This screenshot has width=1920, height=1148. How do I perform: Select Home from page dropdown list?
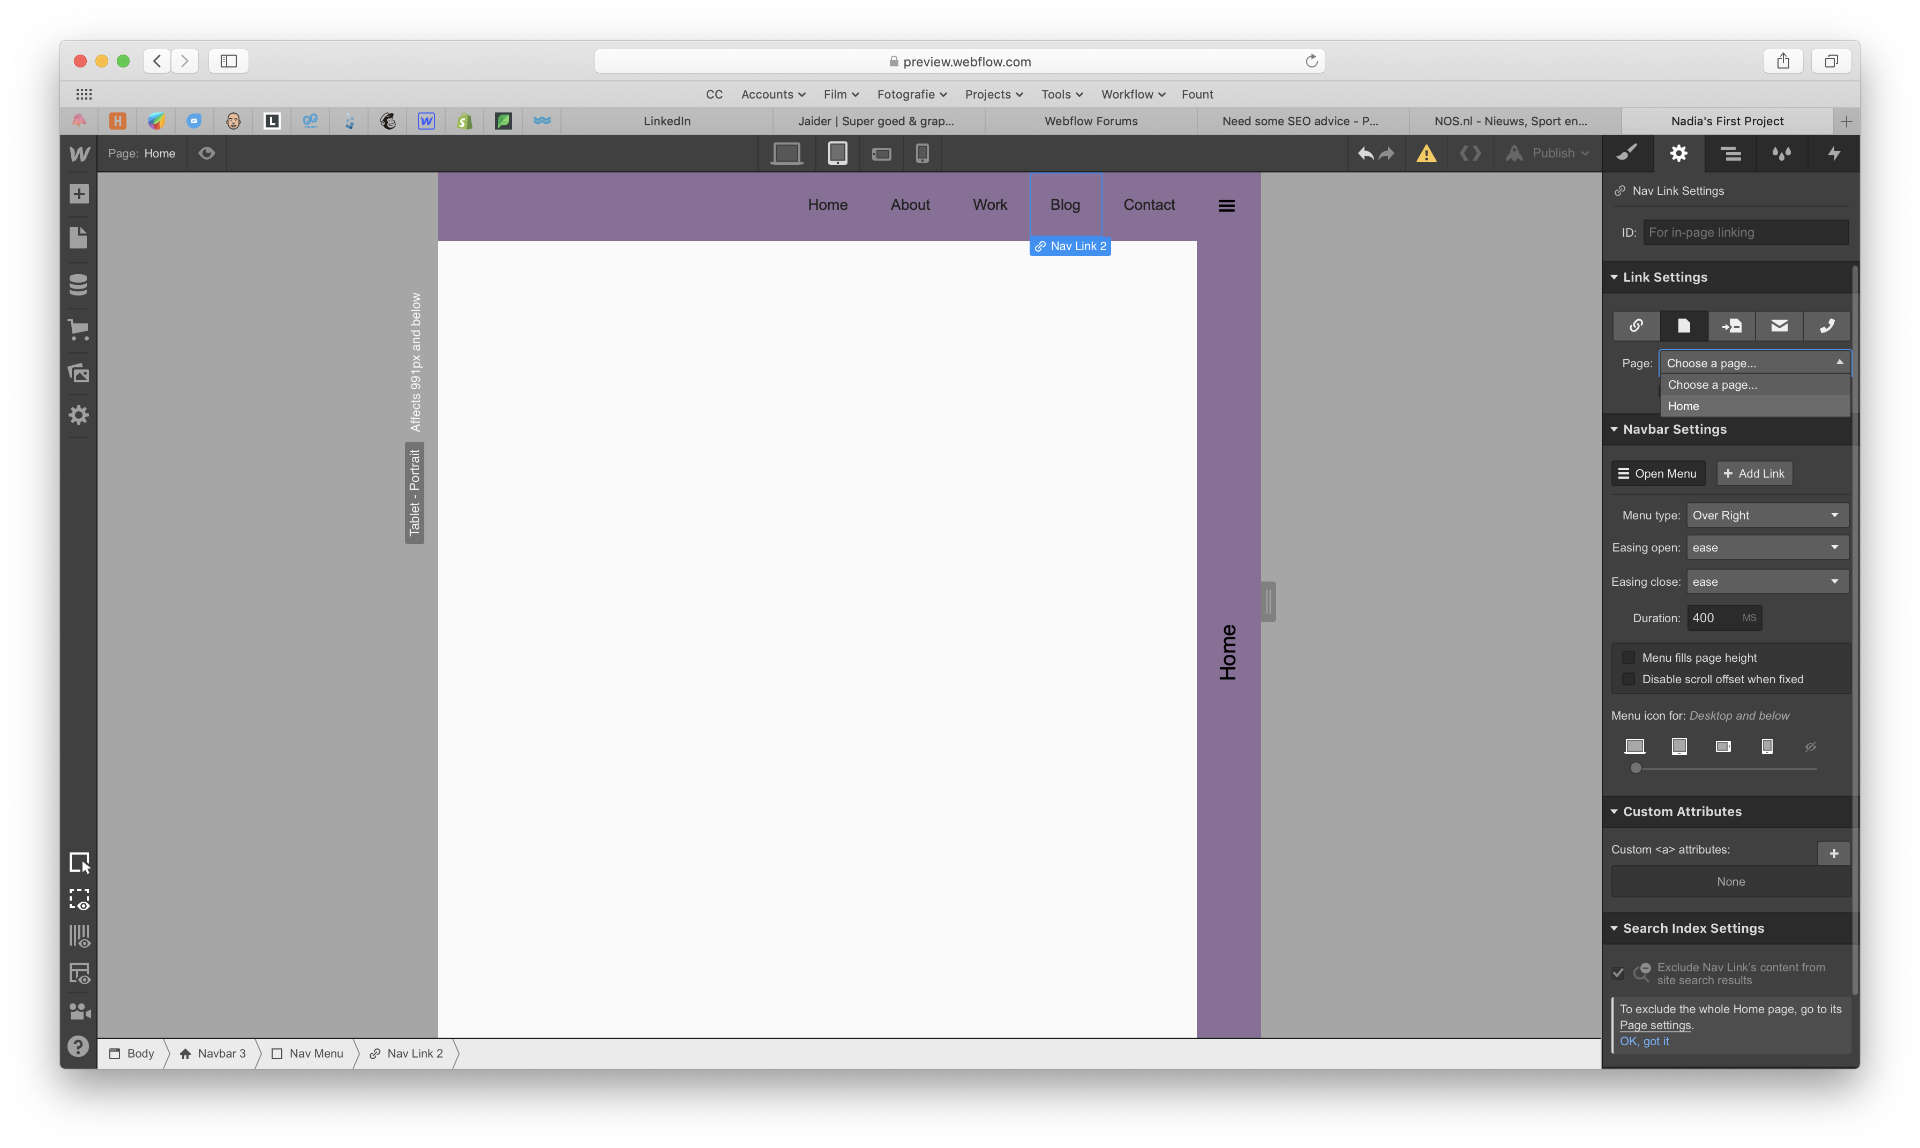point(1684,406)
